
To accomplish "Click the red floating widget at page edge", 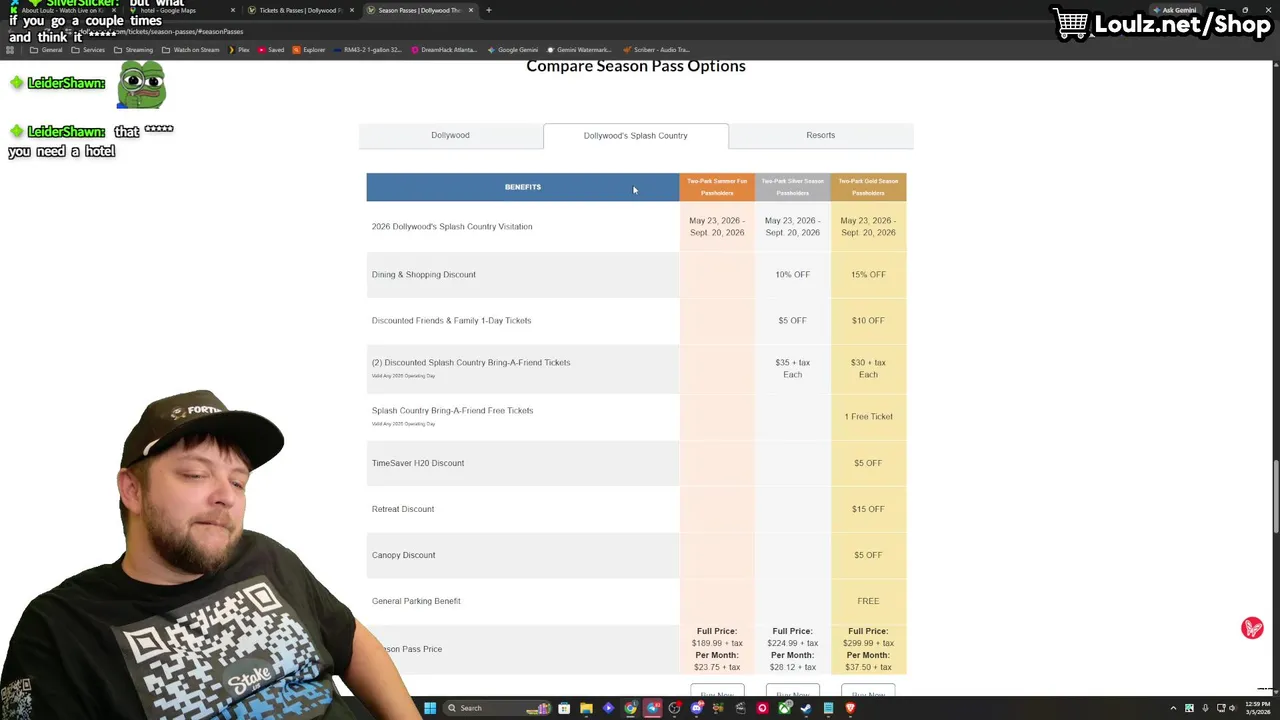I will pyautogui.click(x=1252, y=628).
